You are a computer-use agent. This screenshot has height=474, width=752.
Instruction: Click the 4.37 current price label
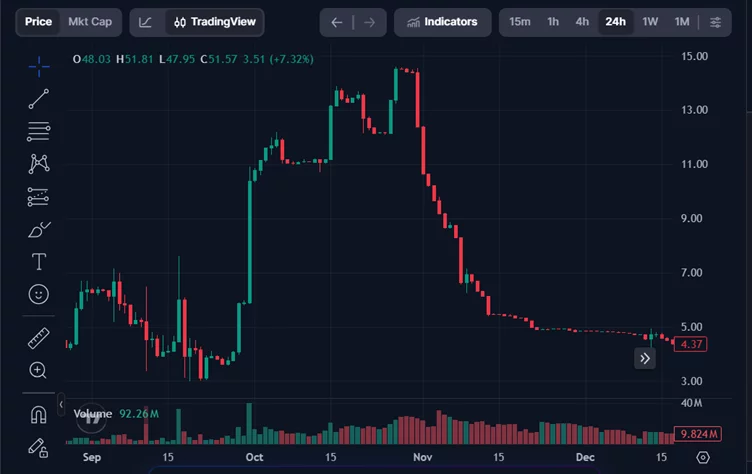point(691,344)
